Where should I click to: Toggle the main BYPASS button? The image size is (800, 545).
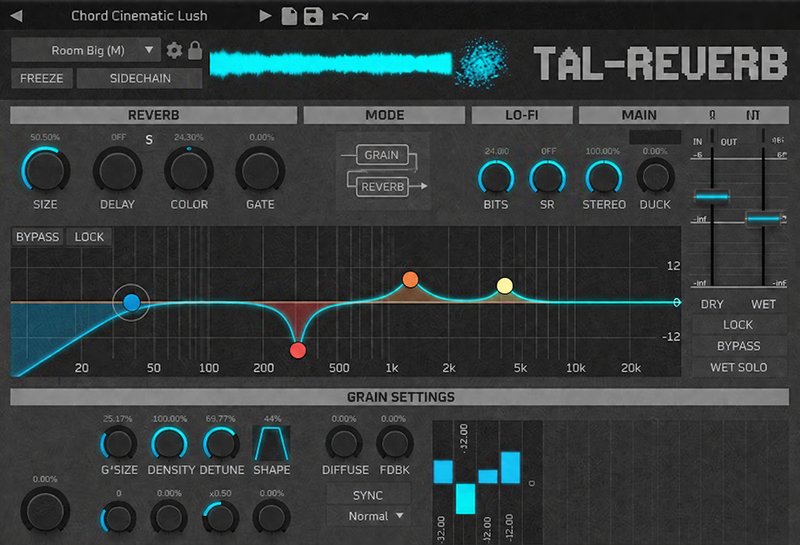click(738, 346)
